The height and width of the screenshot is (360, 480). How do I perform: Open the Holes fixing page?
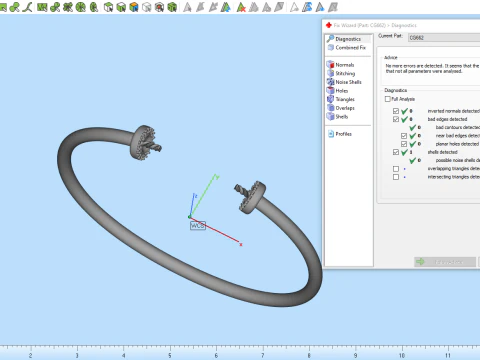pos(342,91)
